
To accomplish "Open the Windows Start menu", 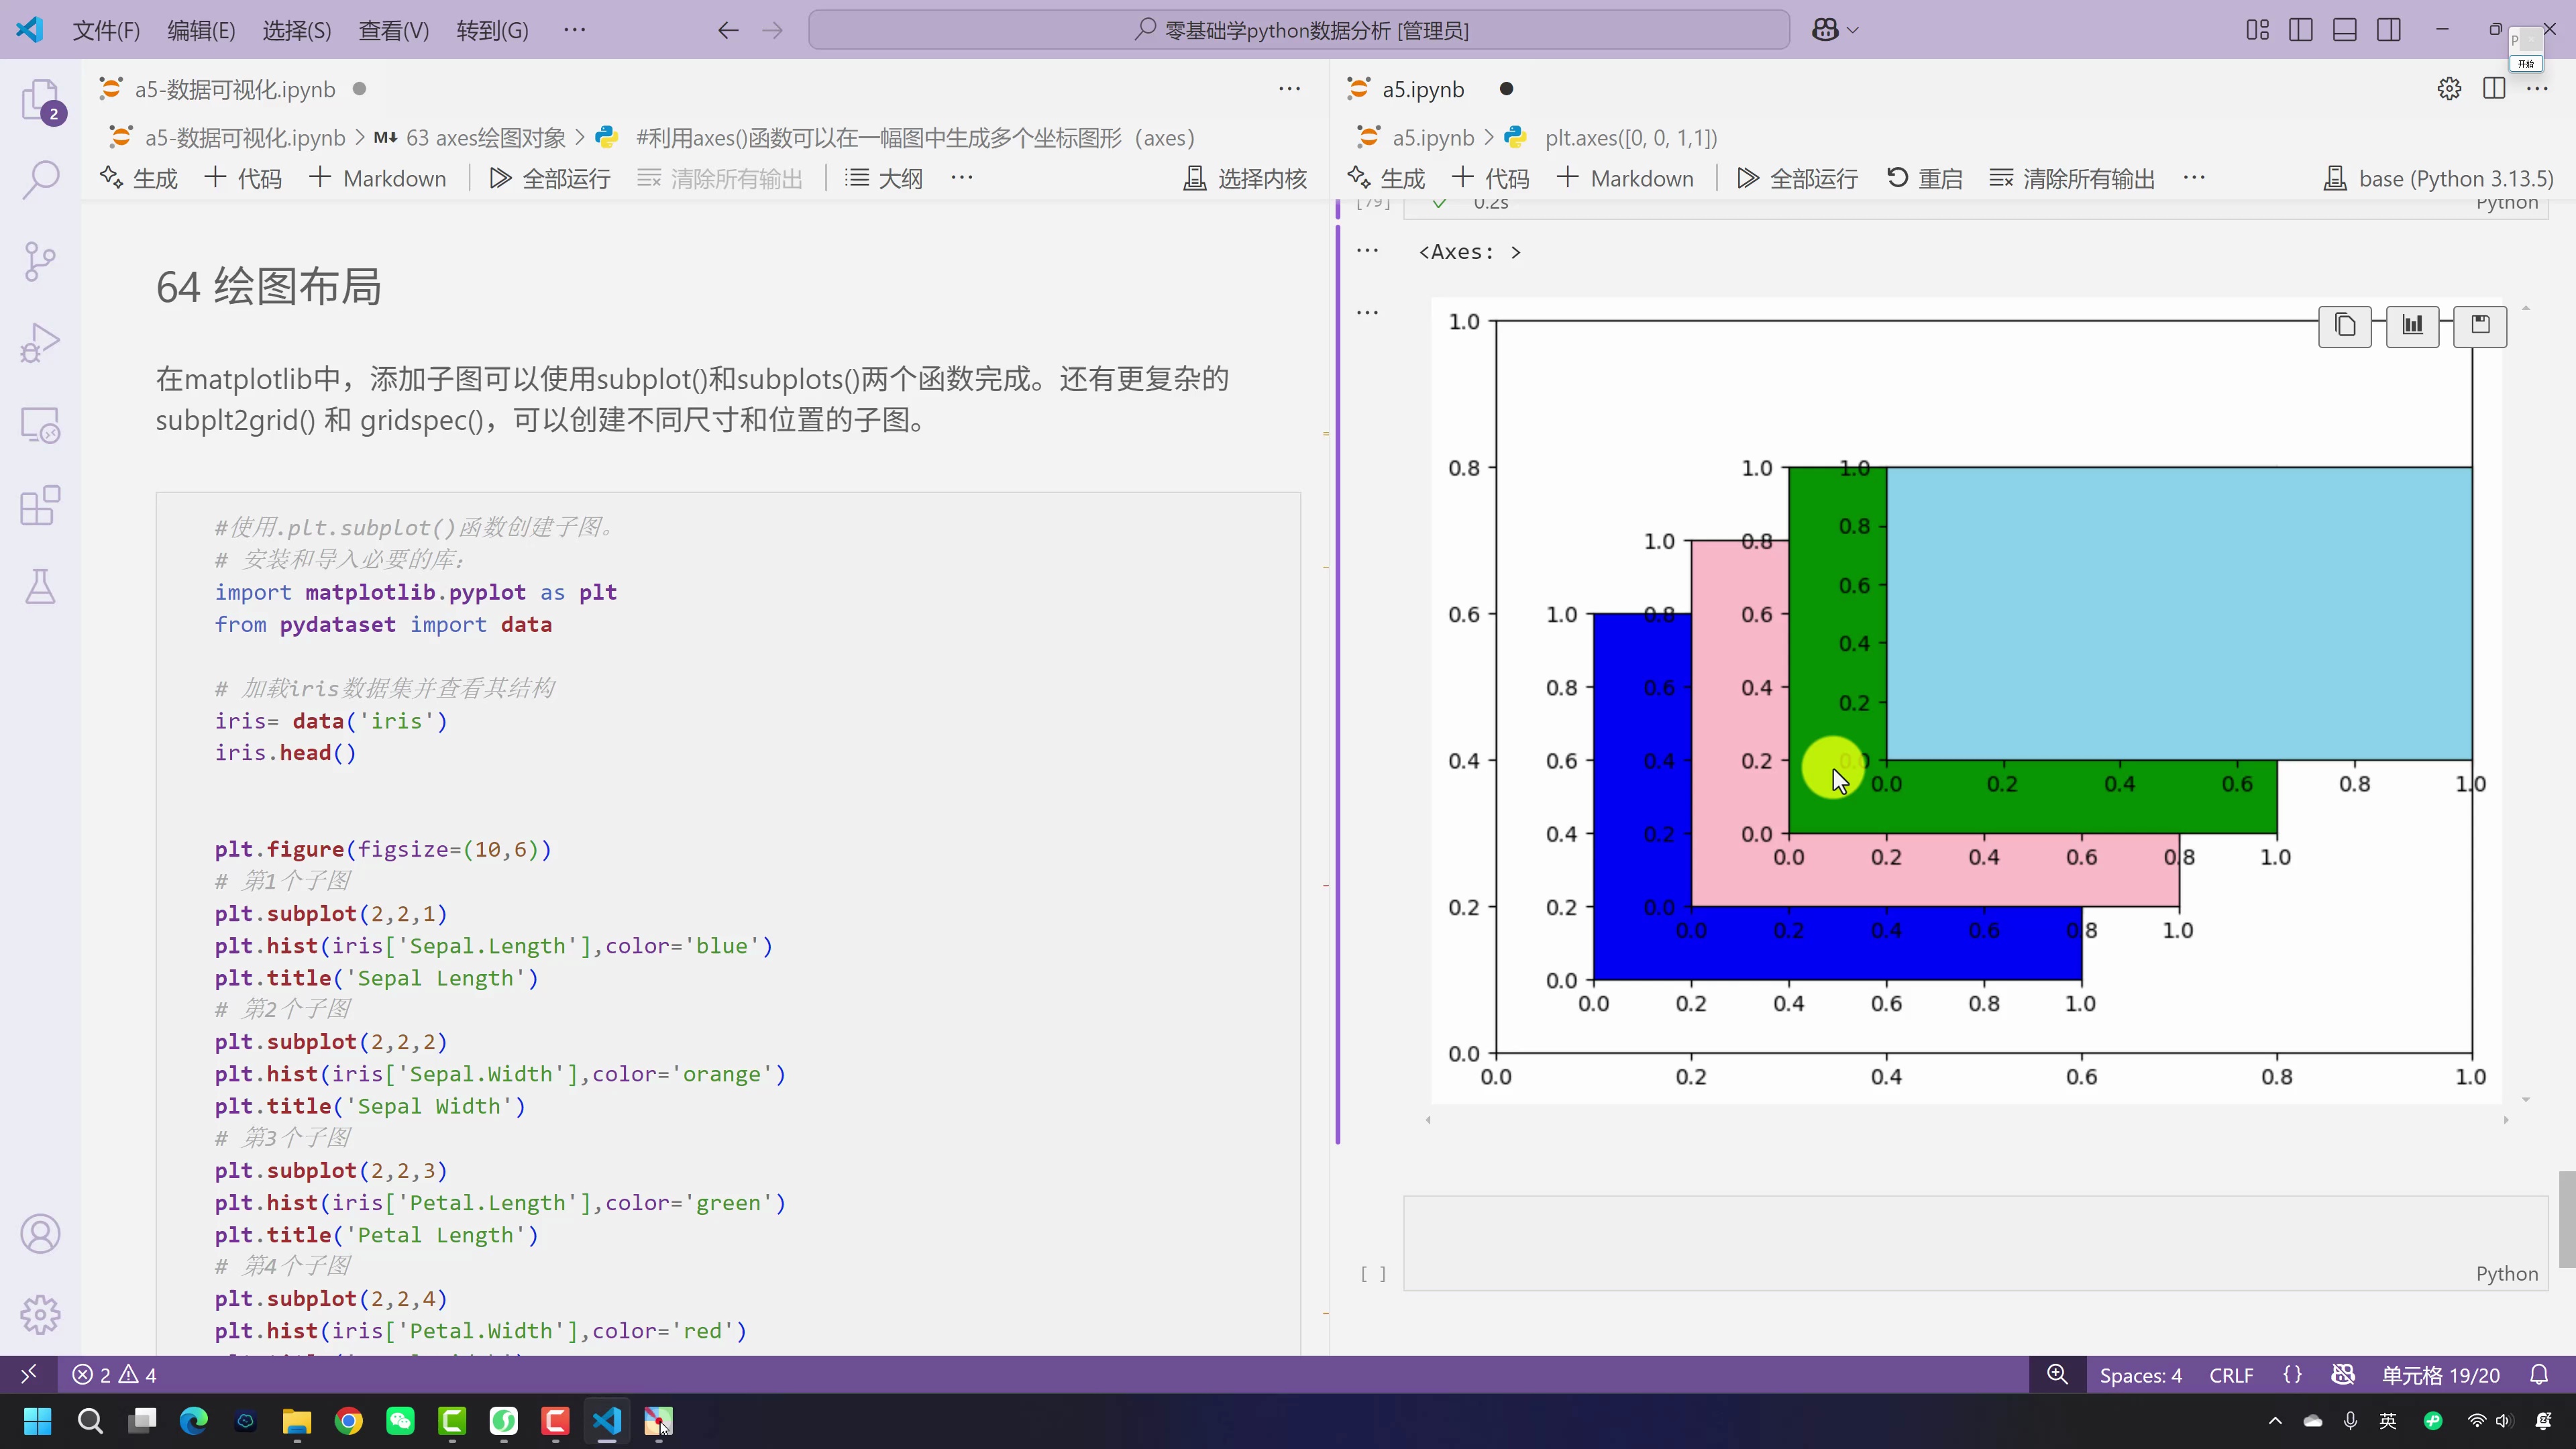I will (37, 1421).
